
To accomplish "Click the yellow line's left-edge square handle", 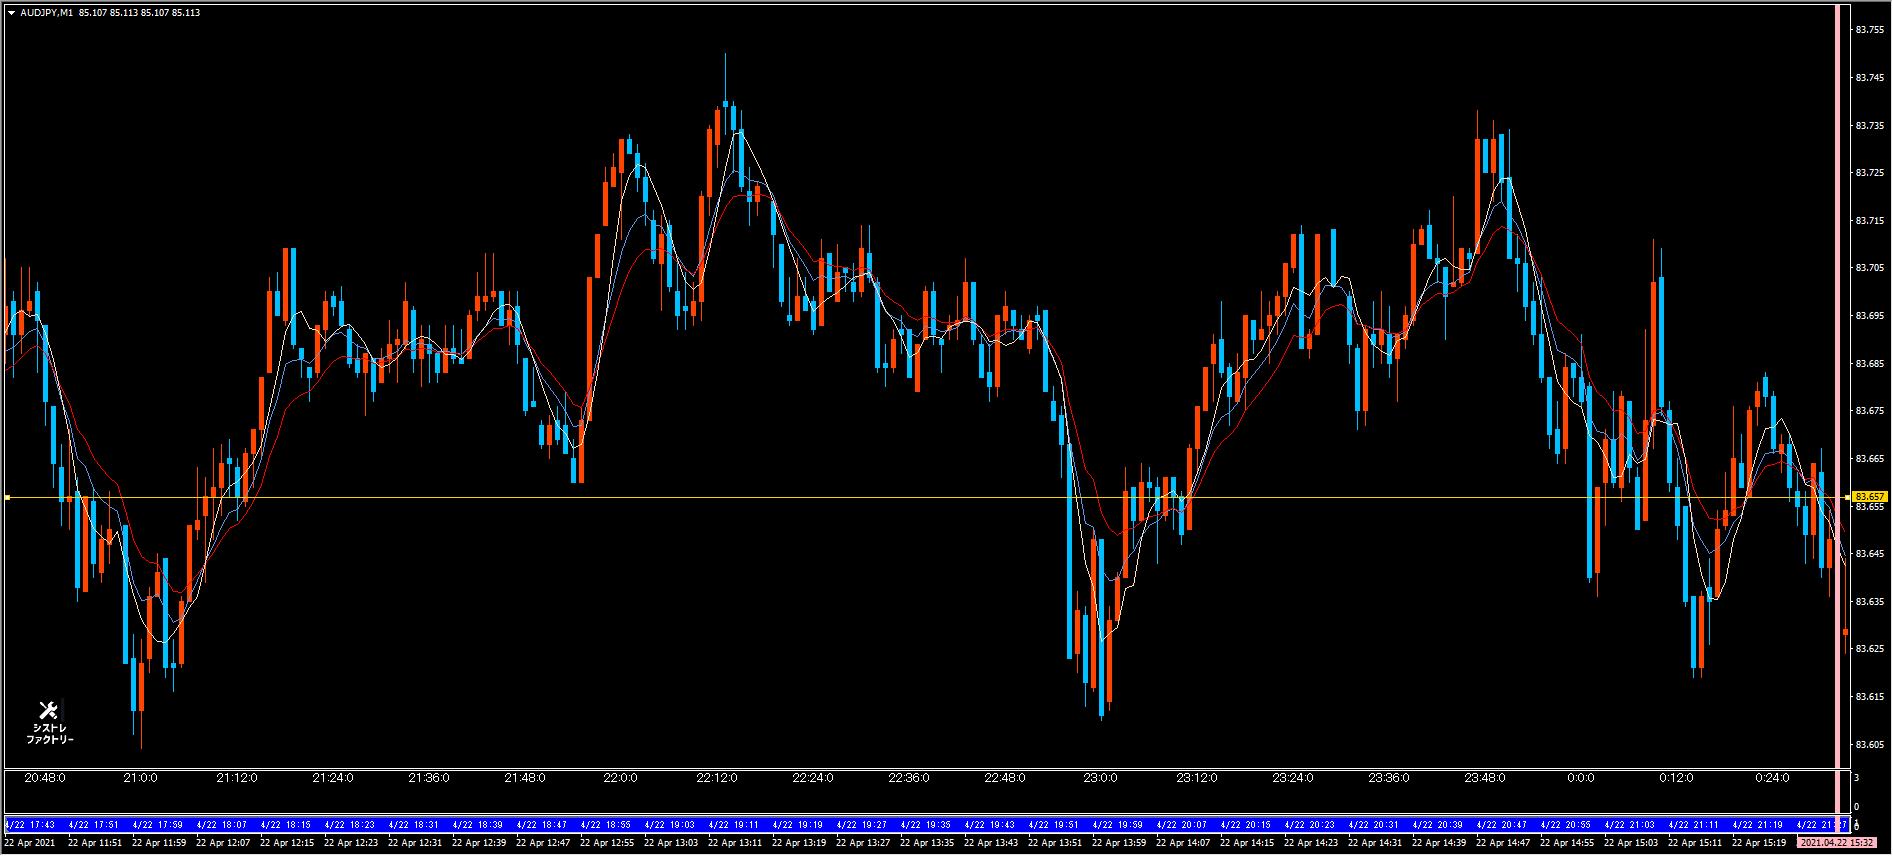I will [x=7, y=497].
